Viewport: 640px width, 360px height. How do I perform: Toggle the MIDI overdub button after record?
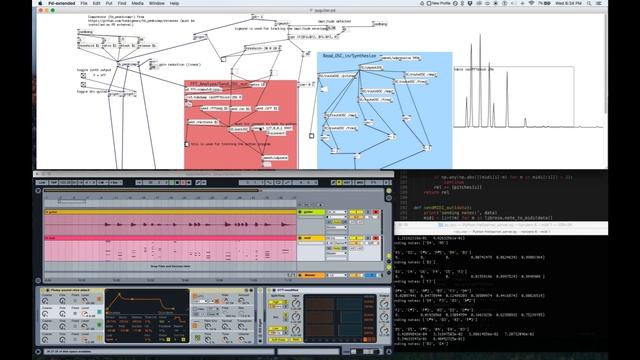pyautogui.click(x=189, y=182)
